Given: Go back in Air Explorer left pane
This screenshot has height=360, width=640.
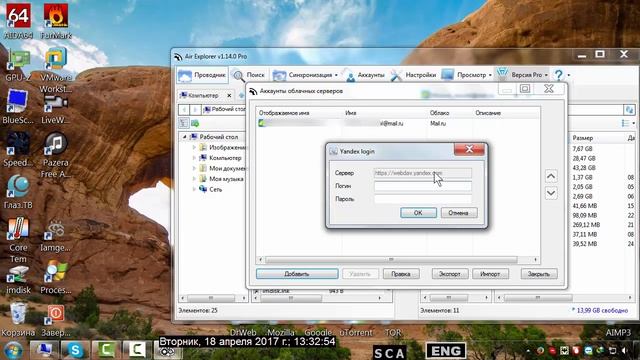Looking at the screenshot, I should (x=184, y=110).
